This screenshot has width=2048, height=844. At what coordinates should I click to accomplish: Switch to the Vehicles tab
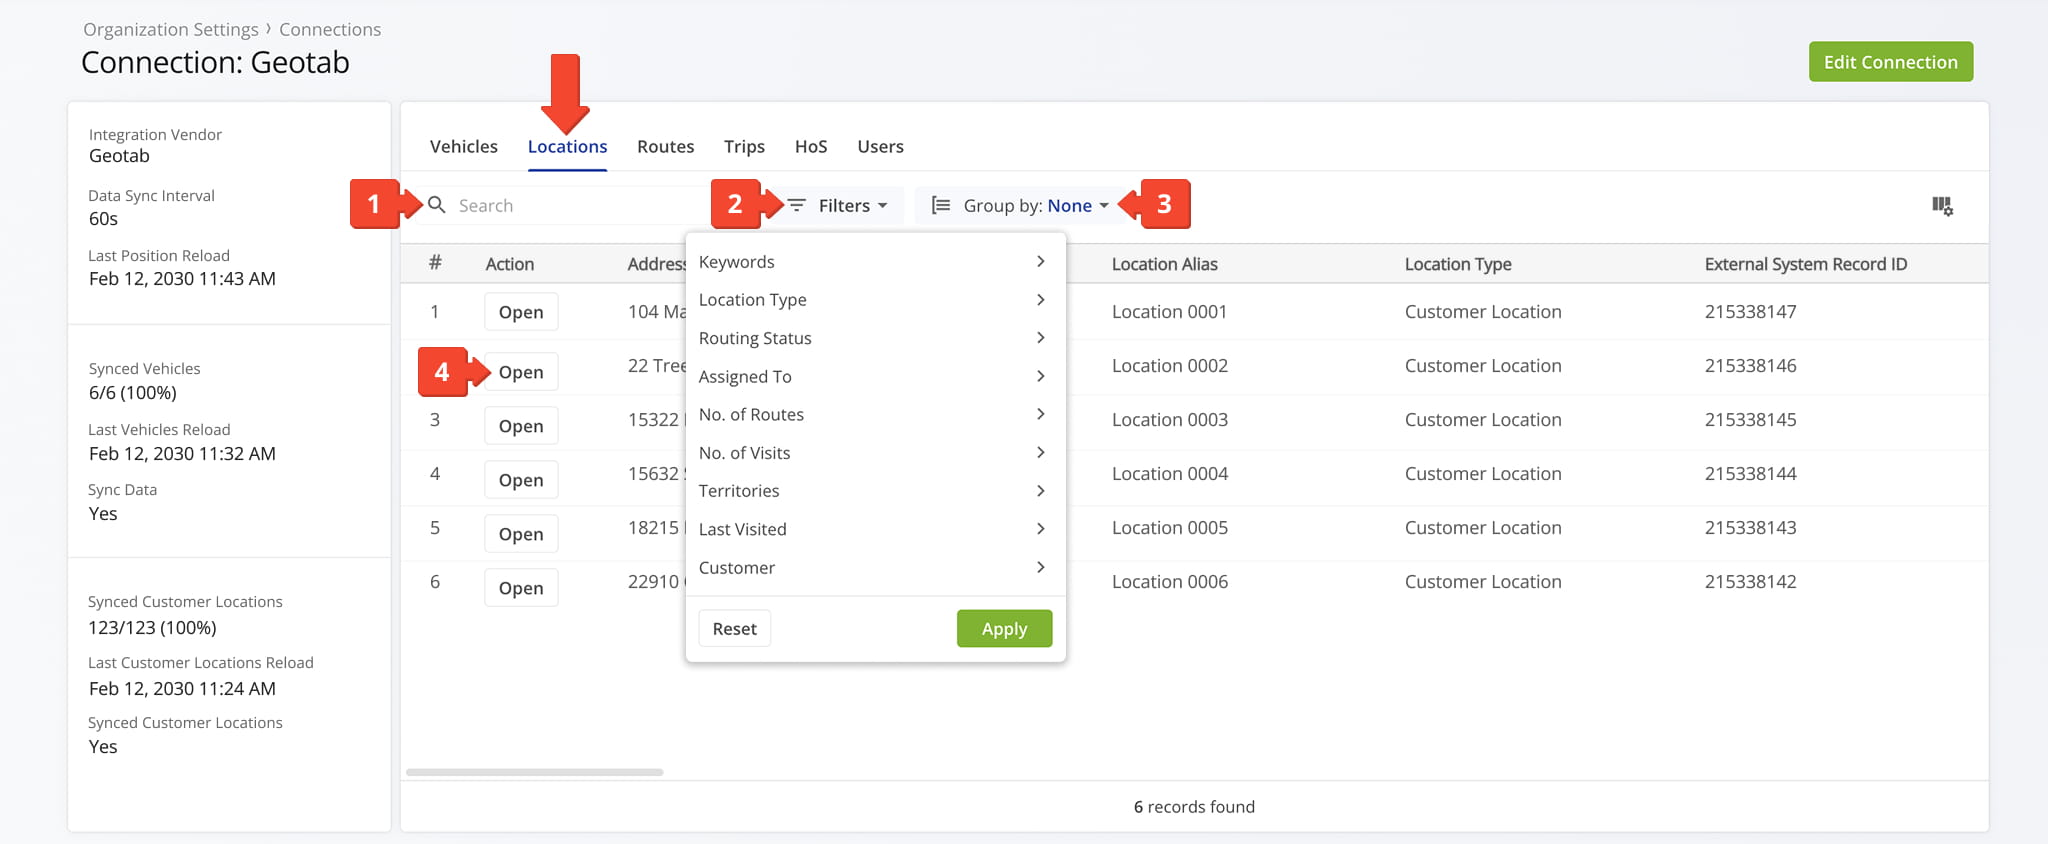click(463, 147)
